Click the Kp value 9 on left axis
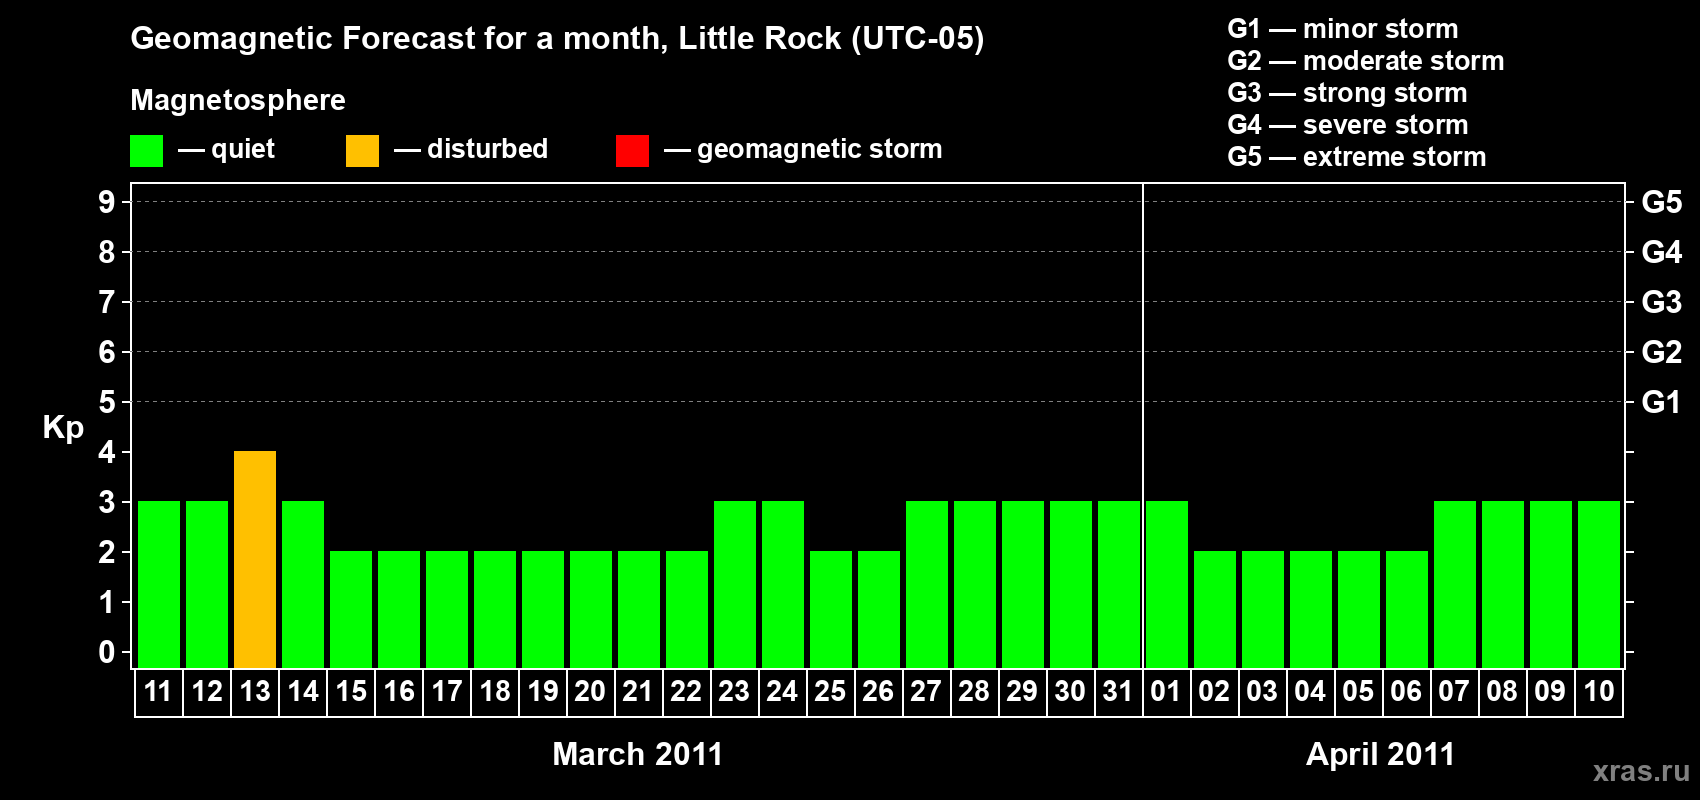Image resolution: width=1700 pixels, height=800 pixels. click(106, 202)
